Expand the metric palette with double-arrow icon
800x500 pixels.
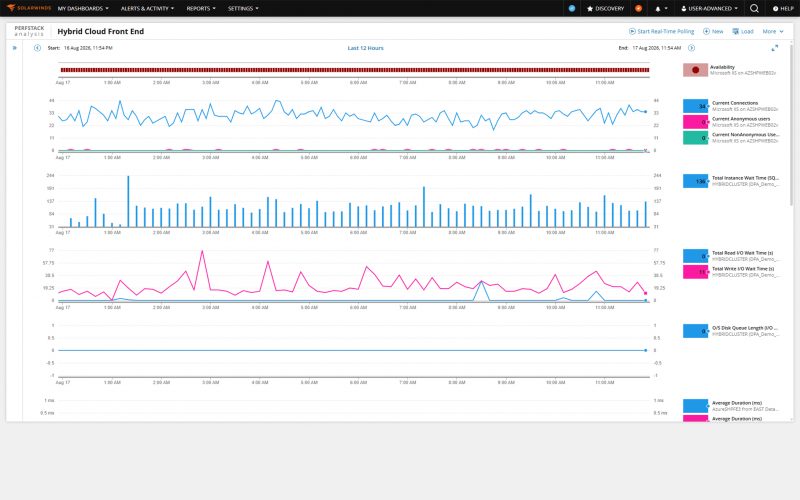[x=15, y=48]
